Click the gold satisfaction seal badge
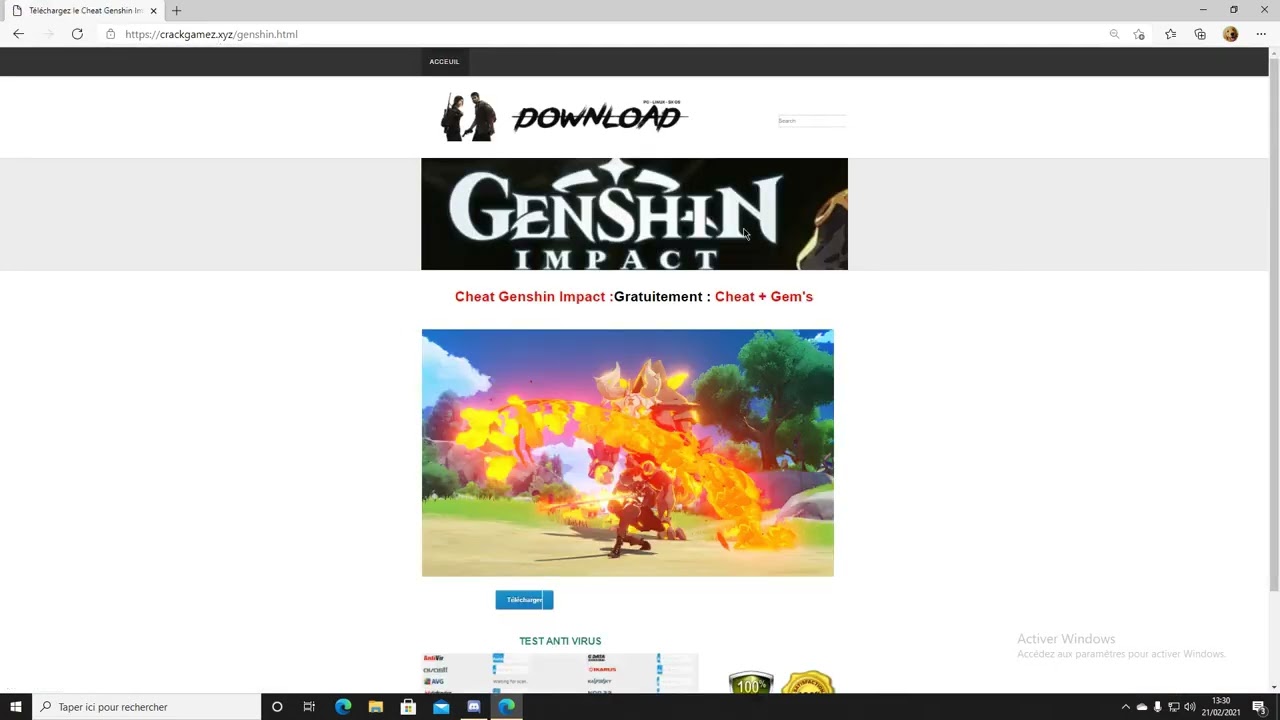Viewport: 1280px width, 720px height. [807, 683]
